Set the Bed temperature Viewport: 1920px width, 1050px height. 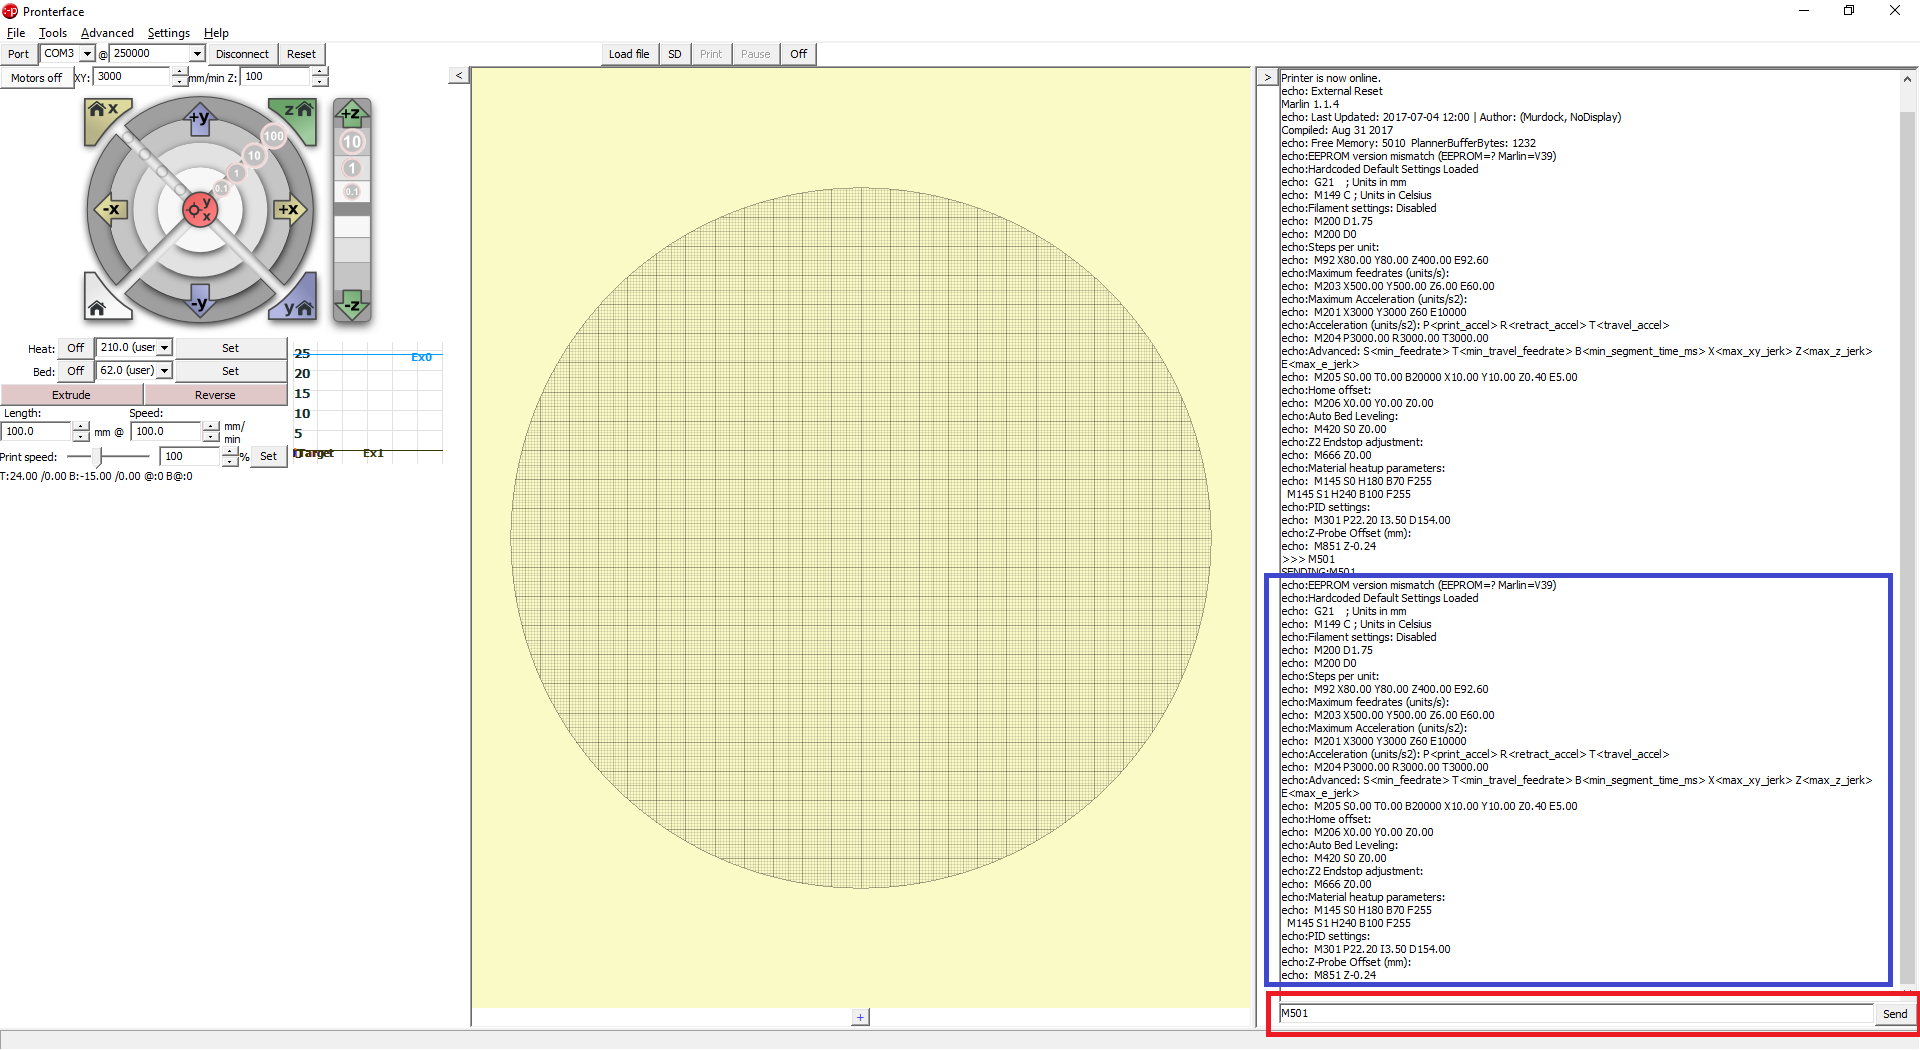click(x=231, y=371)
